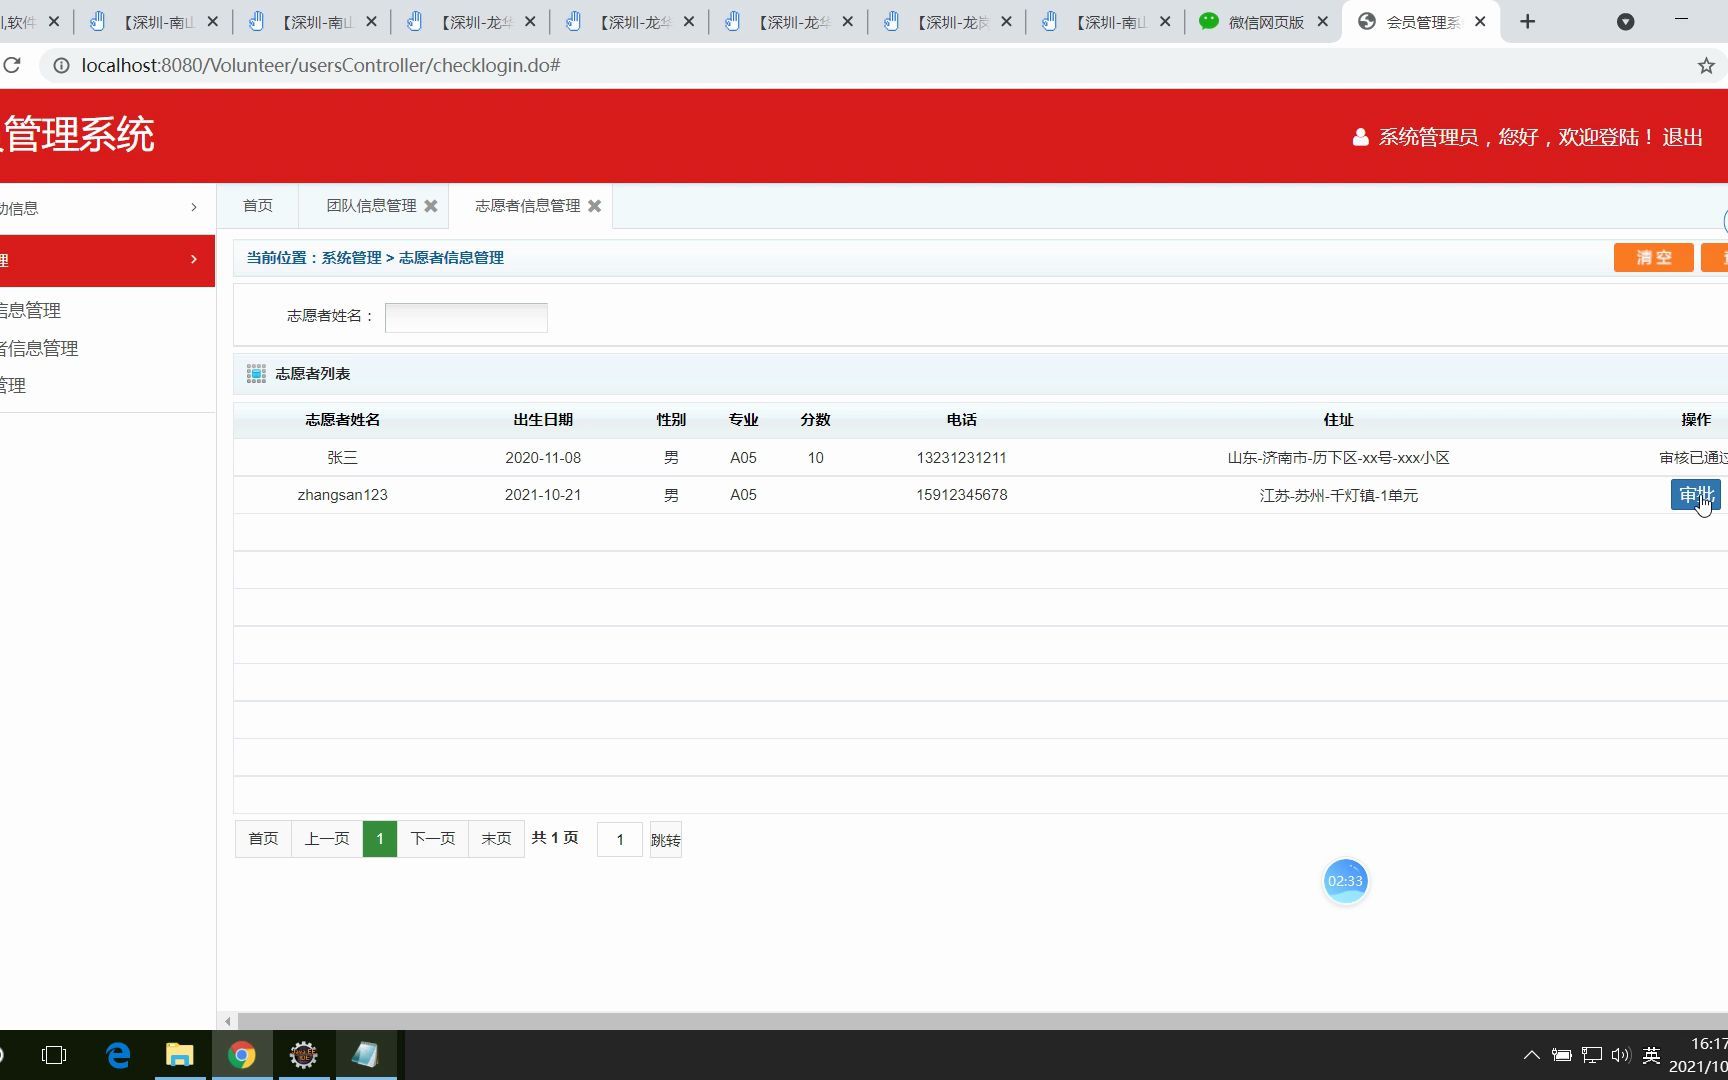Image resolution: width=1728 pixels, height=1080 pixels.
Task: Switch input language via 英 indicator
Action: (1651, 1055)
